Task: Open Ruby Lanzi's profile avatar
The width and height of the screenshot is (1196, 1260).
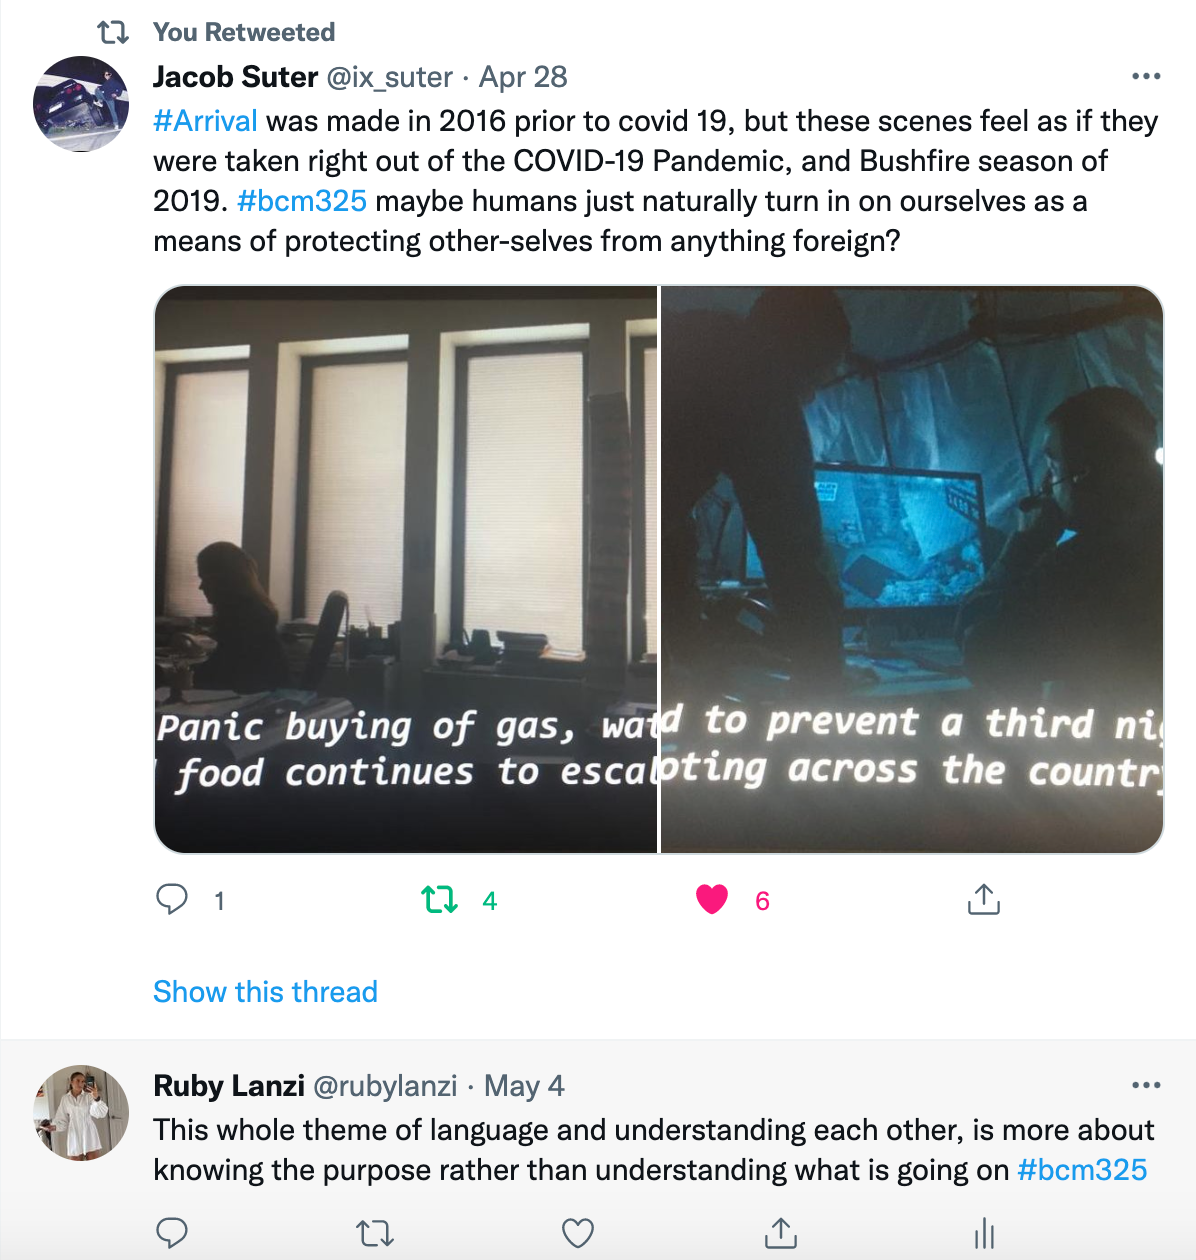Action: tap(81, 1112)
